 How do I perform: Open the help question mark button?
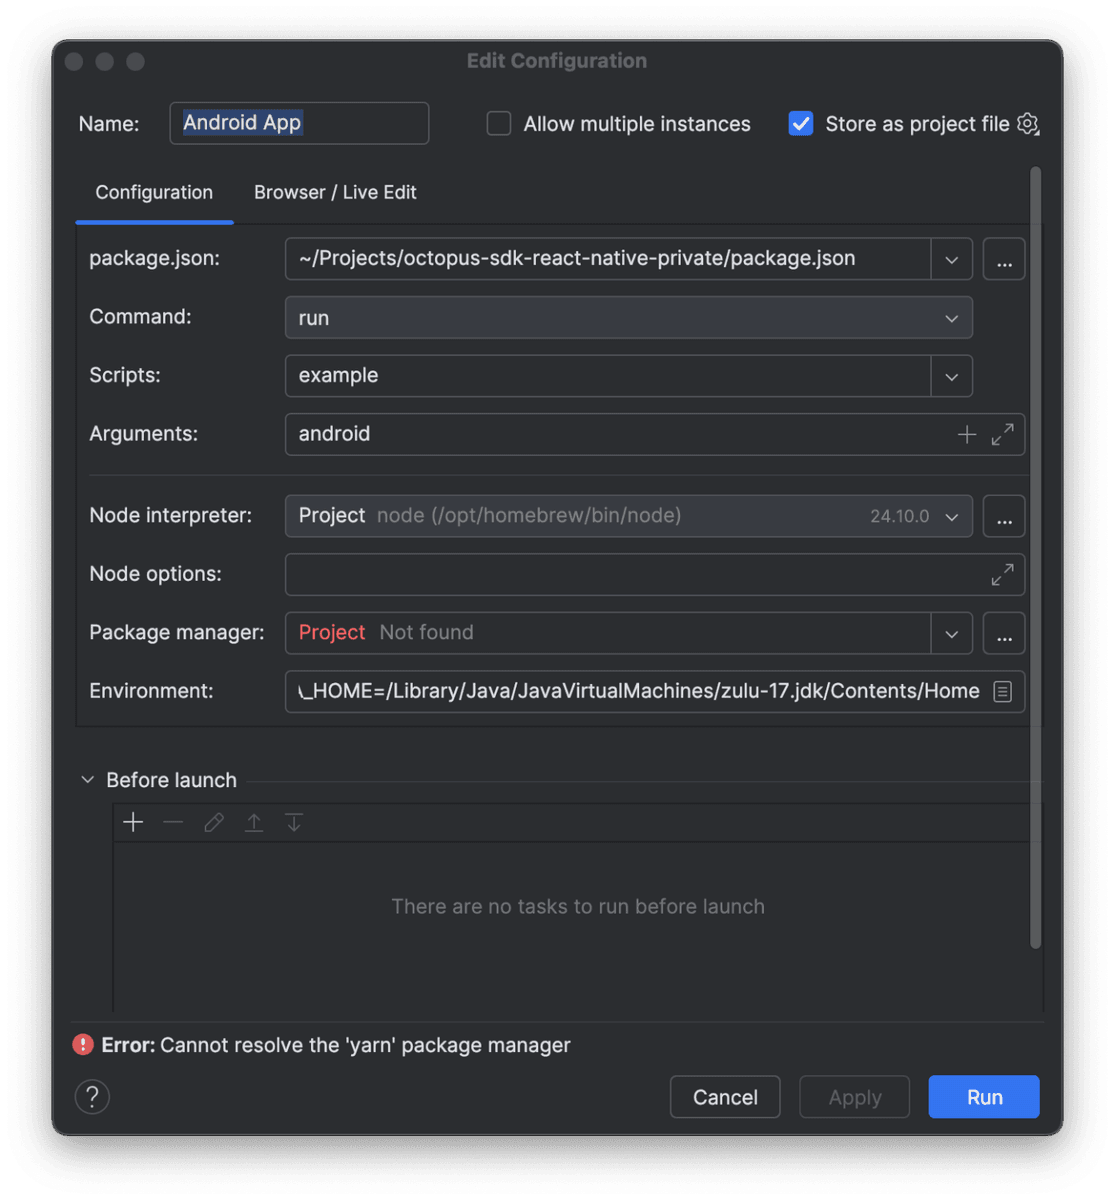coord(92,1097)
